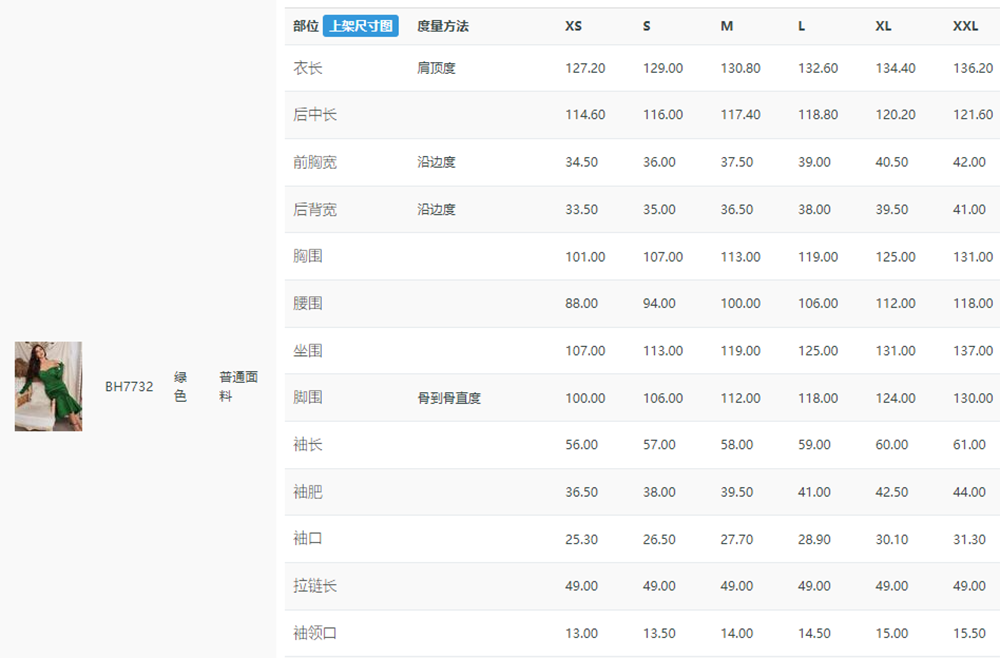The height and width of the screenshot is (658, 1000).
Task: Click the 116.00 value in 后中长 row
Action: tap(663, 115)
